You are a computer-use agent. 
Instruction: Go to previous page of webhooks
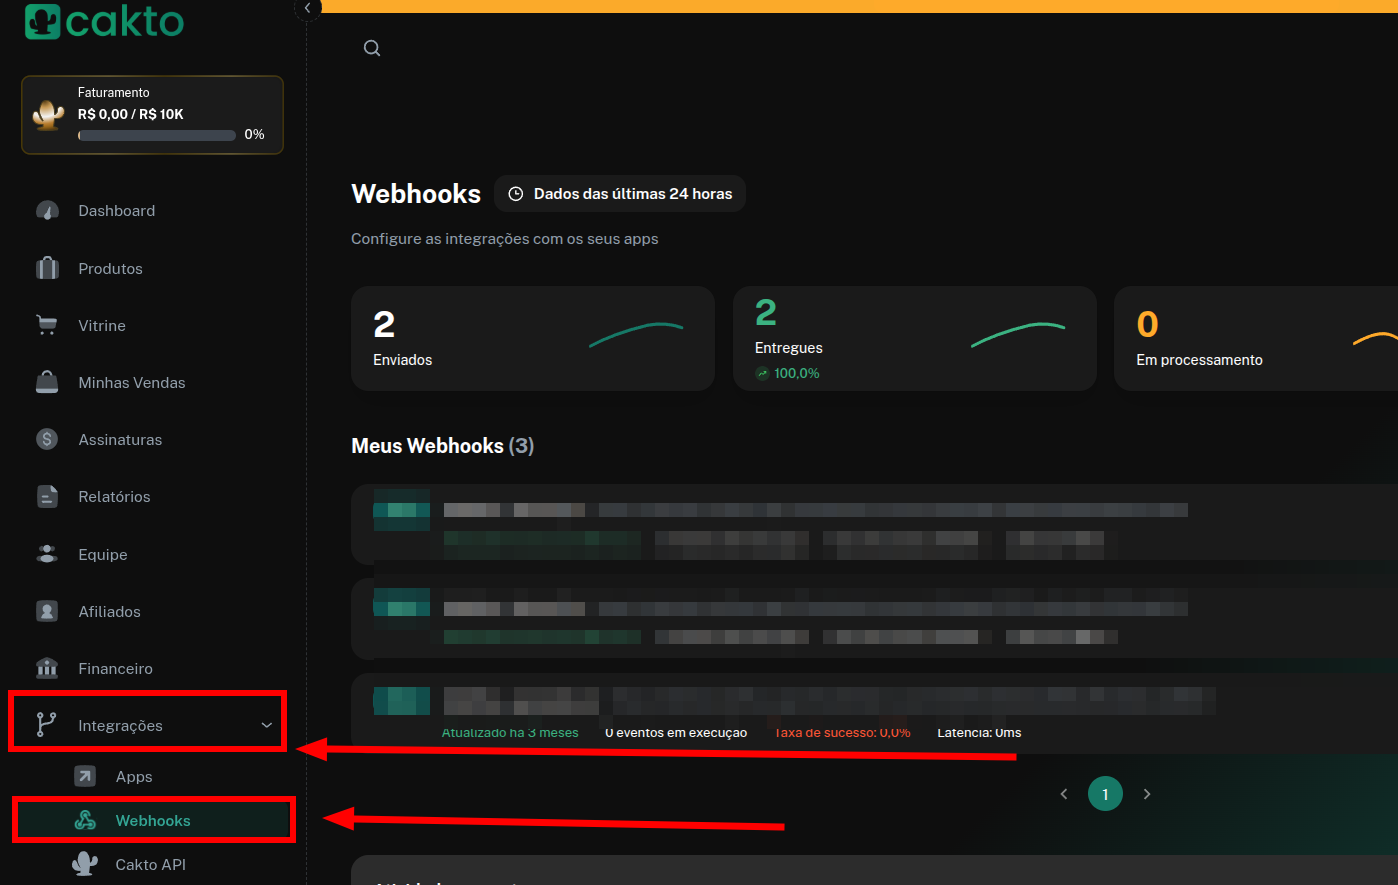[x=1064, y=794]
